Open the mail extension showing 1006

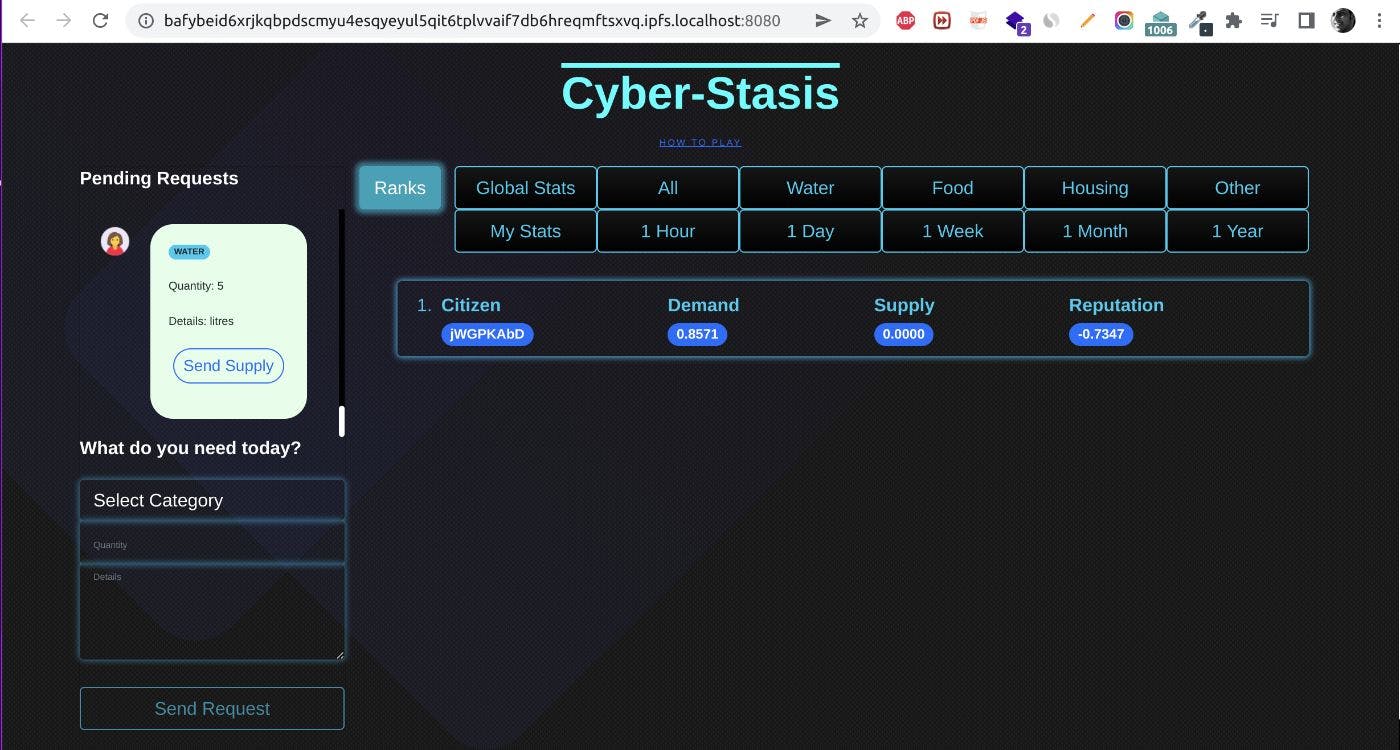[1160, 20]
